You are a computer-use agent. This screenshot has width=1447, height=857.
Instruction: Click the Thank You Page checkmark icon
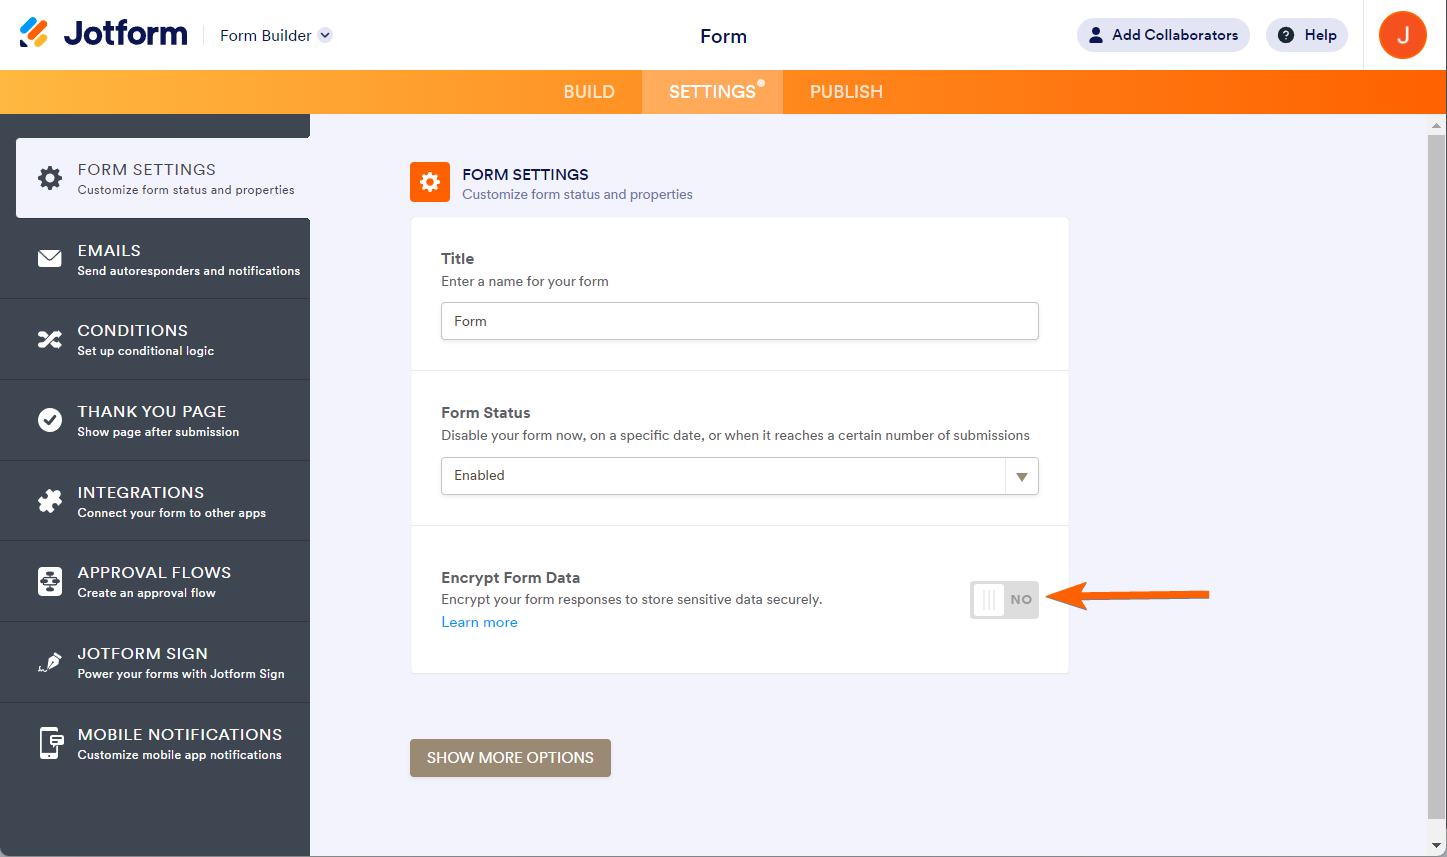coord(50,420)
